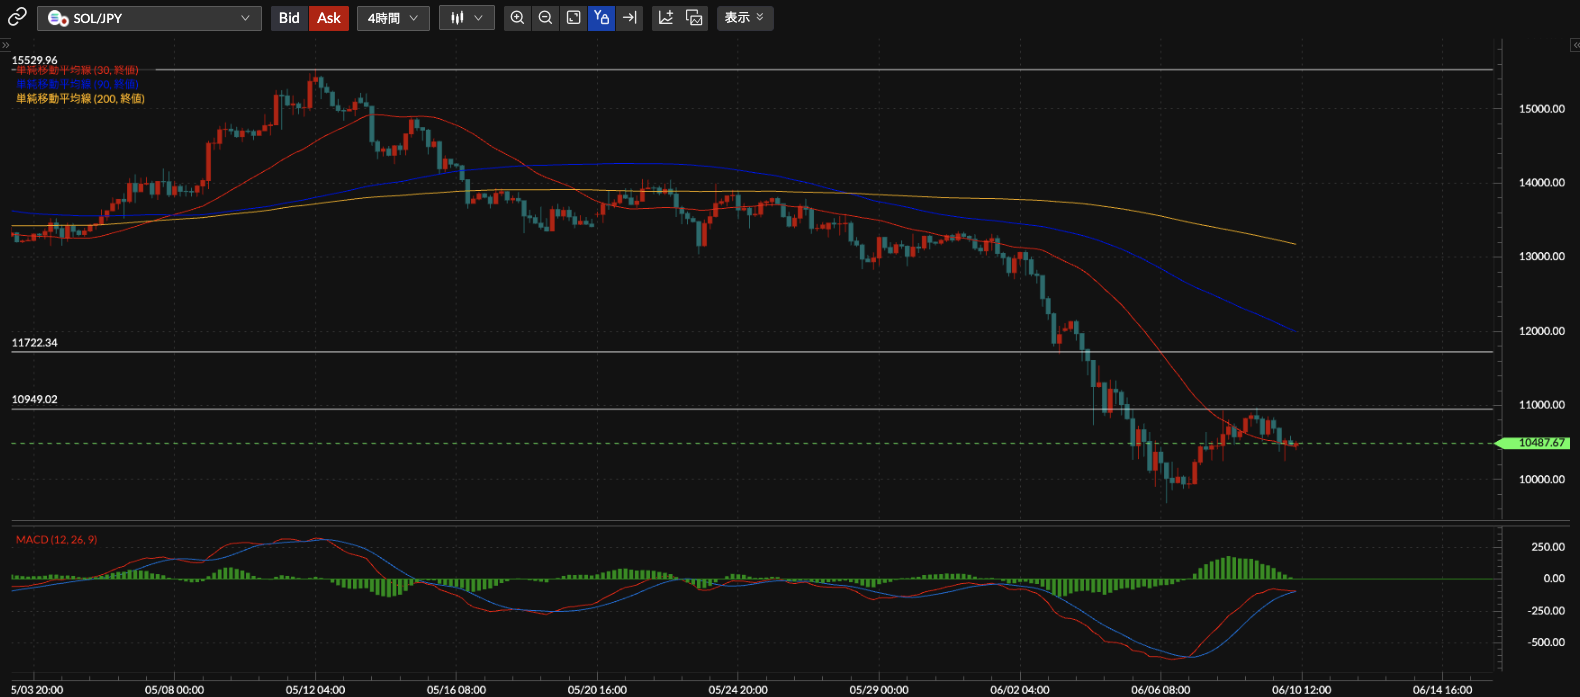The width and height of the screenshot is (1580, 697).
Task: Click the 06/06 08:00 time axis label
Action: point(1161,690)
